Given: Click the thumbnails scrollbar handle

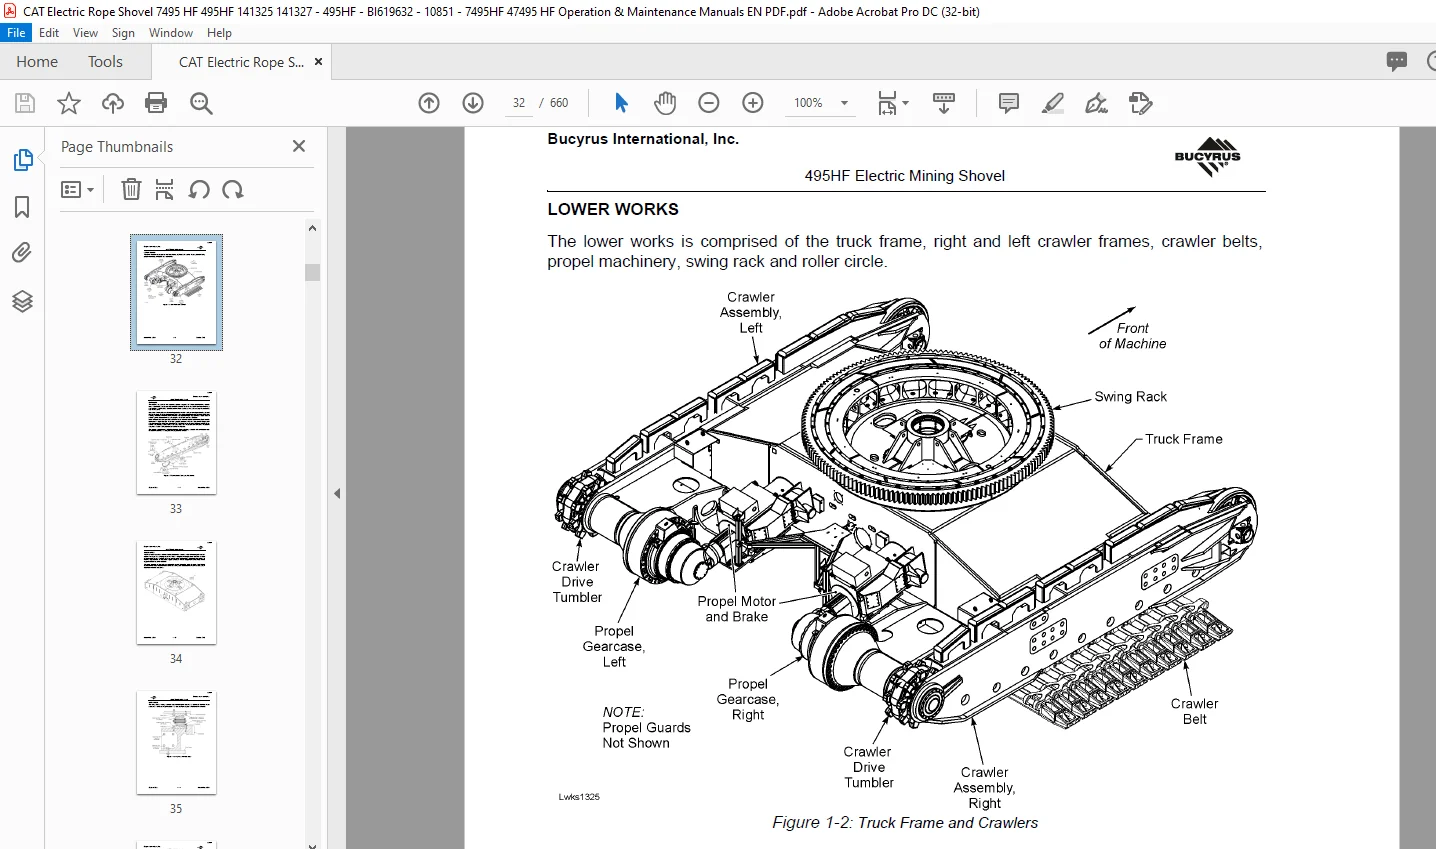Looking at the screenshot, I should (x=312, y=272).
